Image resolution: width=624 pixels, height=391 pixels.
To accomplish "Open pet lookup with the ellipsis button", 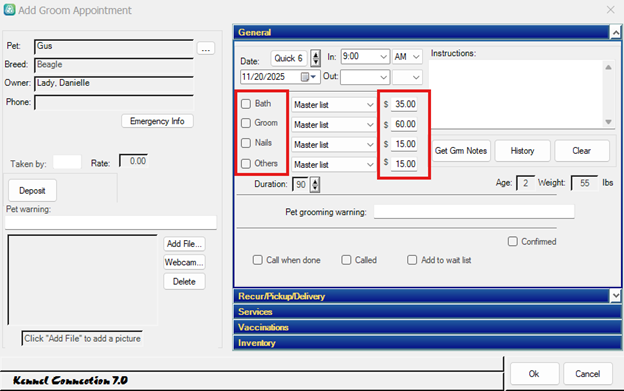I will tap(206, 48).
